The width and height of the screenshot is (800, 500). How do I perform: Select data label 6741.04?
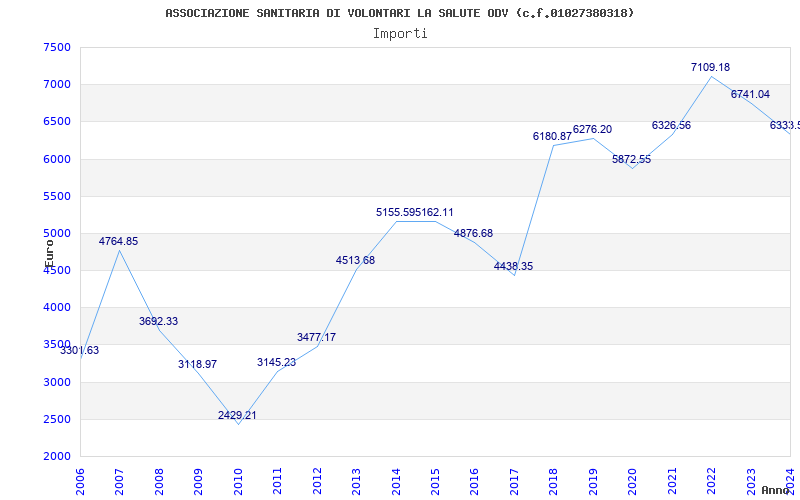tap(751, 94)
